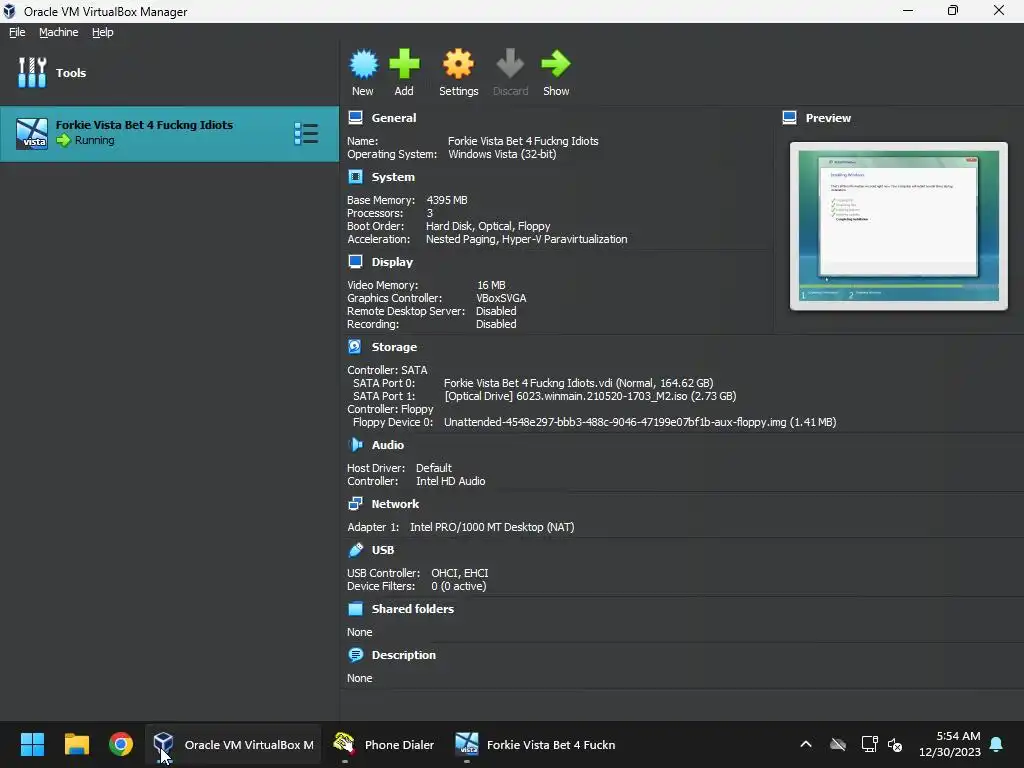Viewport: 1024px width, 768px height.
Task: Launch Google Chrome from the taskbar
Action: tap(121, 744)
